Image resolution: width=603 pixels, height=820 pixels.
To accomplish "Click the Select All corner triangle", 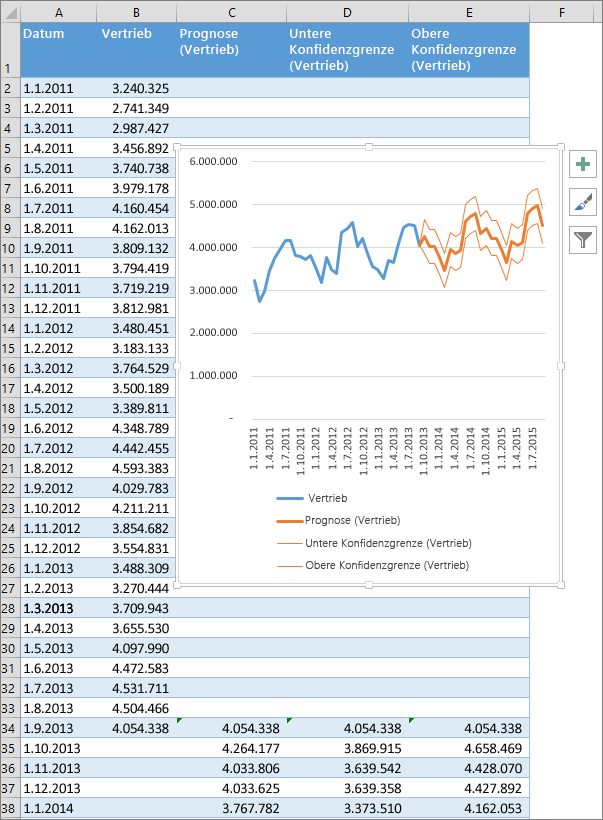I will click(x=10, y=12).
